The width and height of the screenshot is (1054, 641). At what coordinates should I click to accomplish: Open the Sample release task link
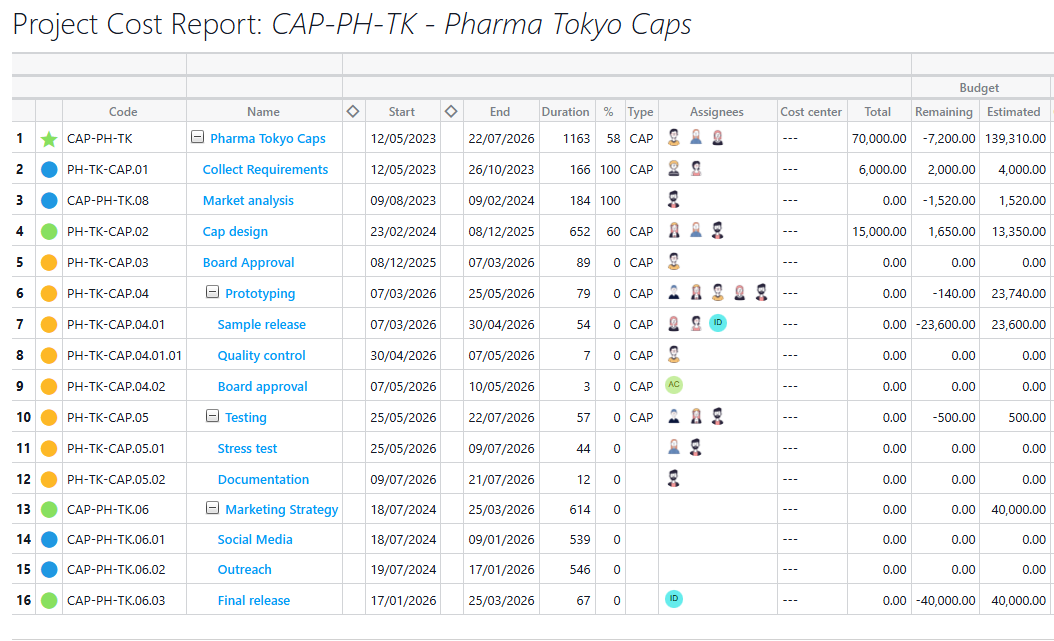(x=261, y=325)
